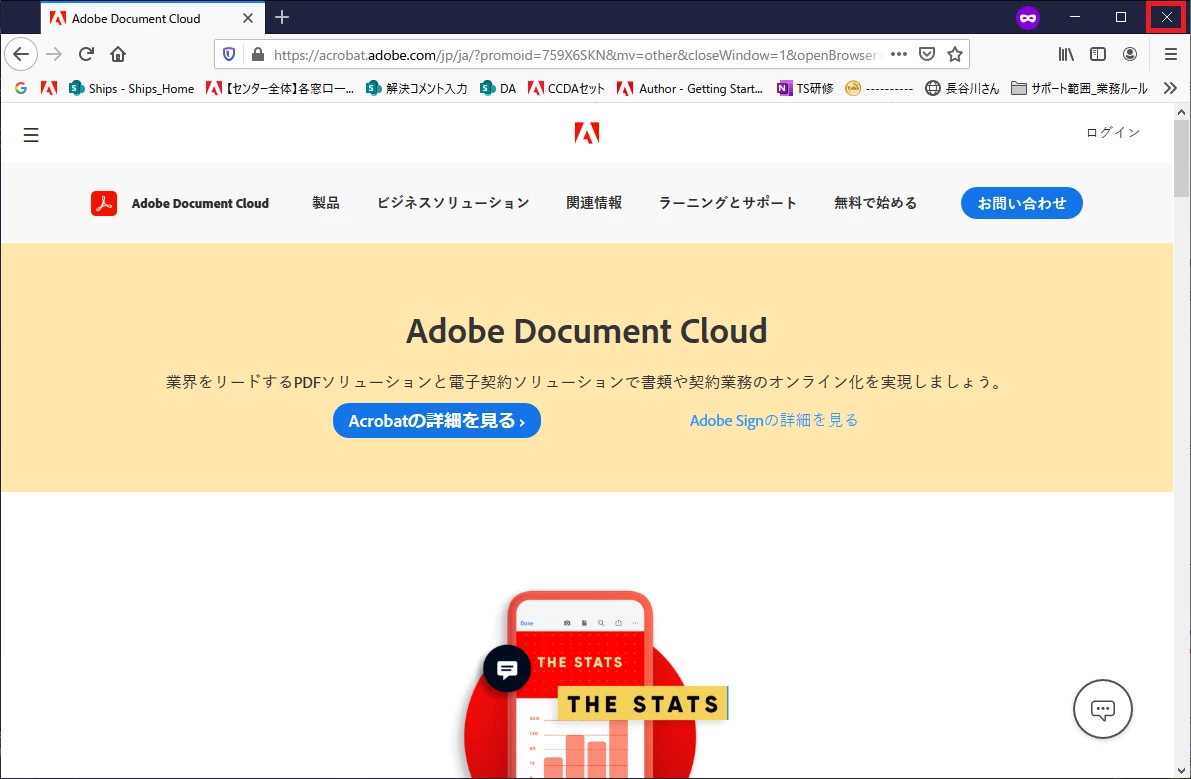Click Acrobatの詳細を見る button
The image size is (1191, 779).
[x=437, y=421]
